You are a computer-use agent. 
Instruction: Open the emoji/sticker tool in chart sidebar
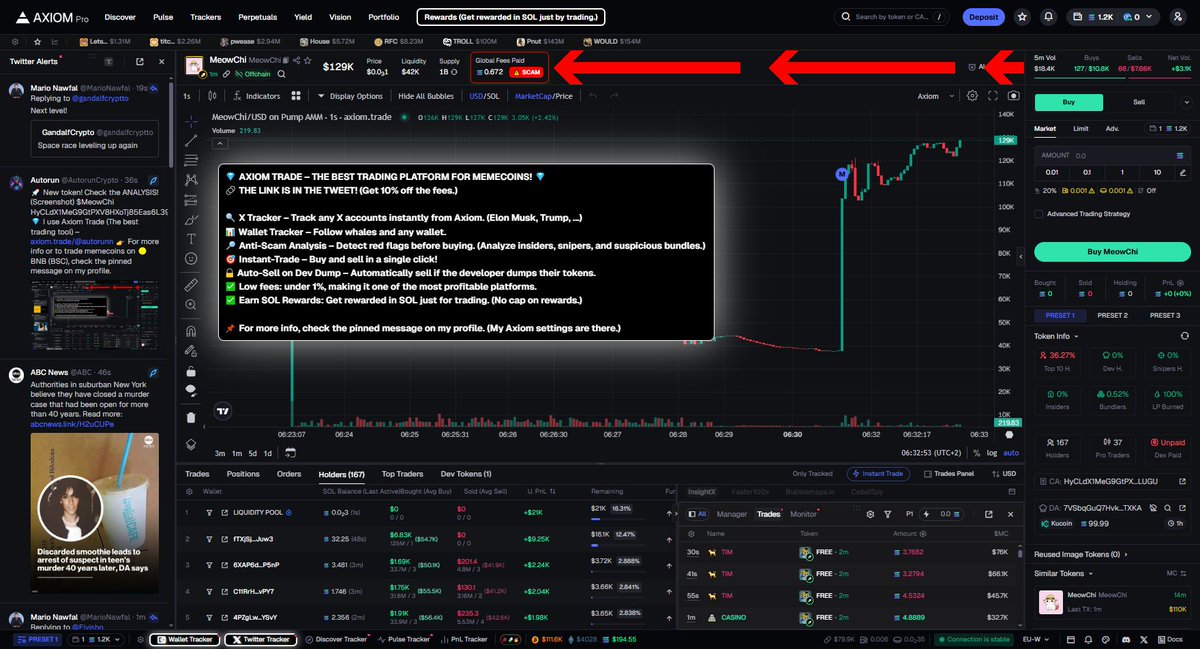[191, 260]
